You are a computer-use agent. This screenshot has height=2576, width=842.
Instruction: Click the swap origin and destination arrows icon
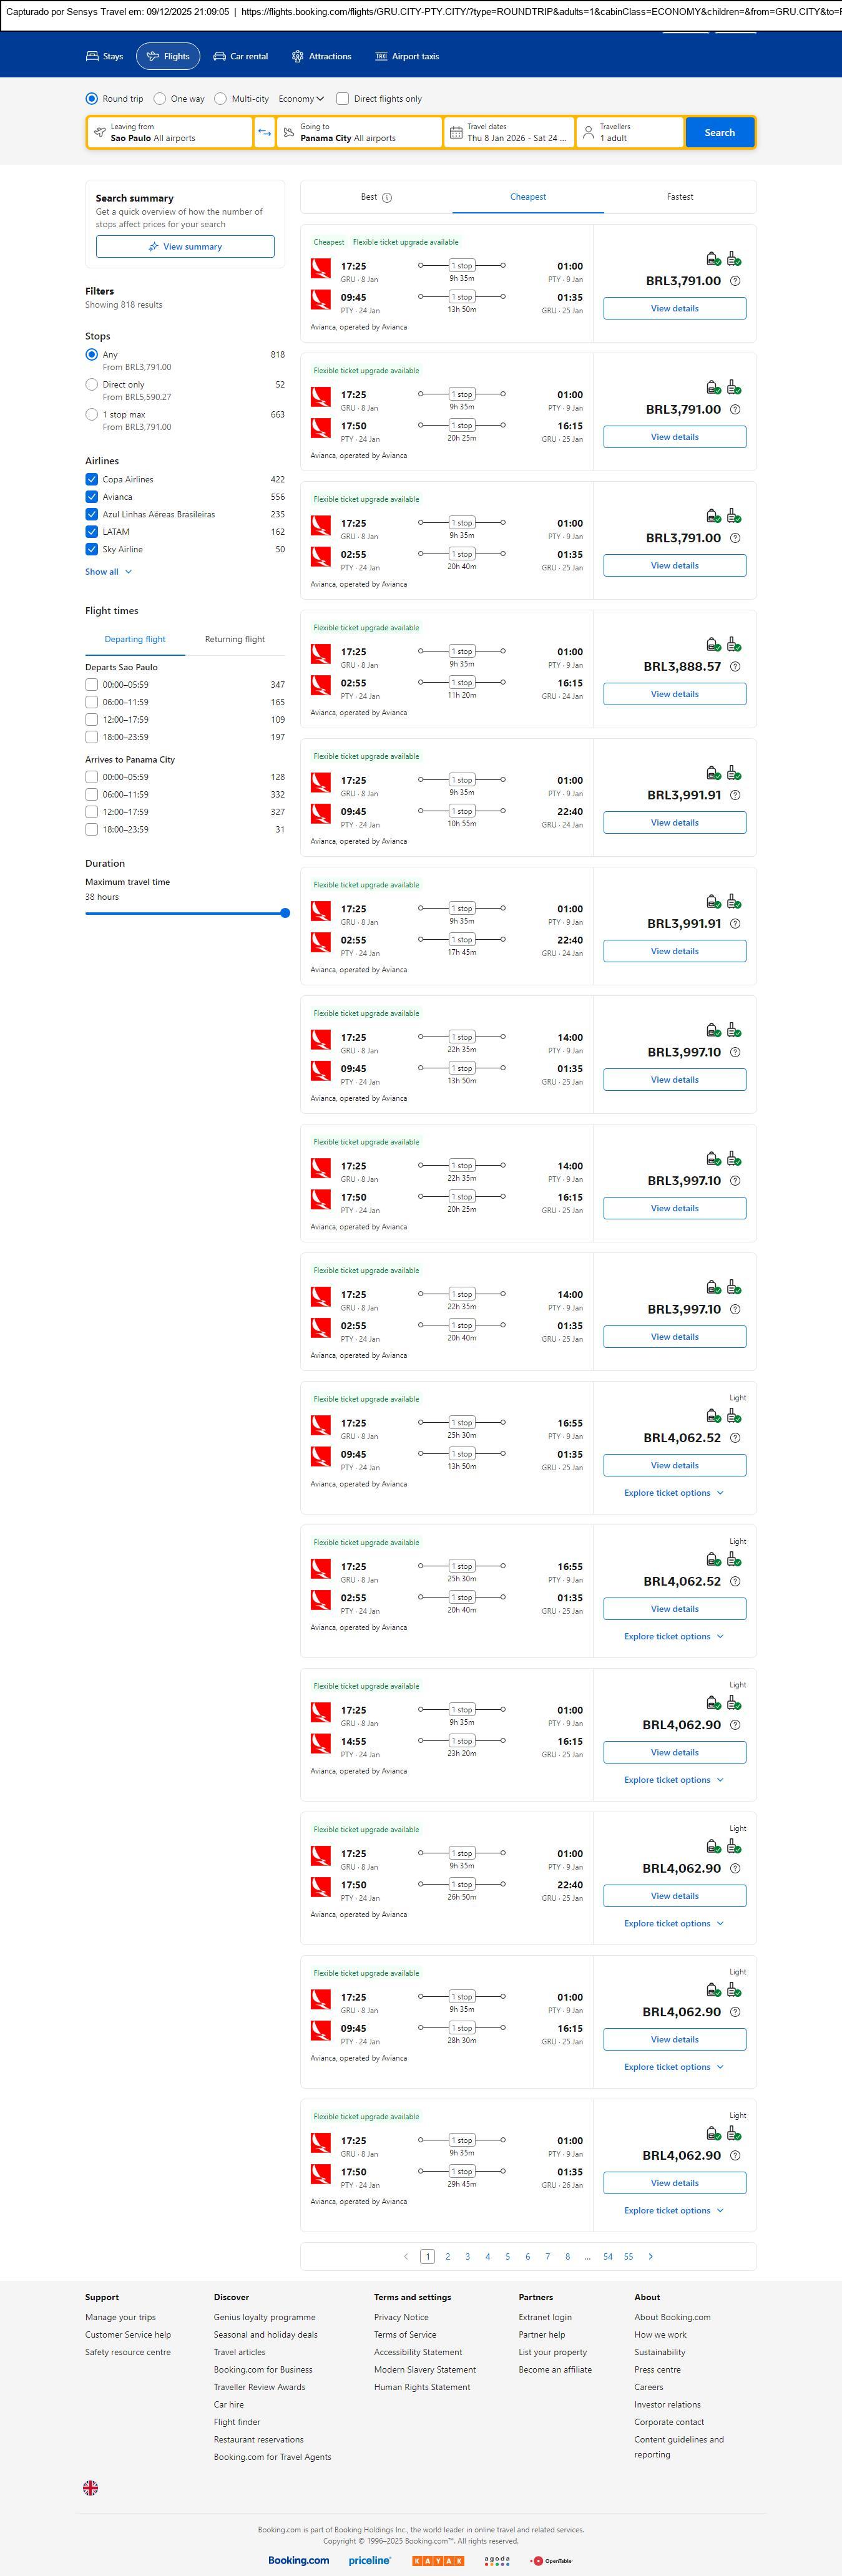264,133
